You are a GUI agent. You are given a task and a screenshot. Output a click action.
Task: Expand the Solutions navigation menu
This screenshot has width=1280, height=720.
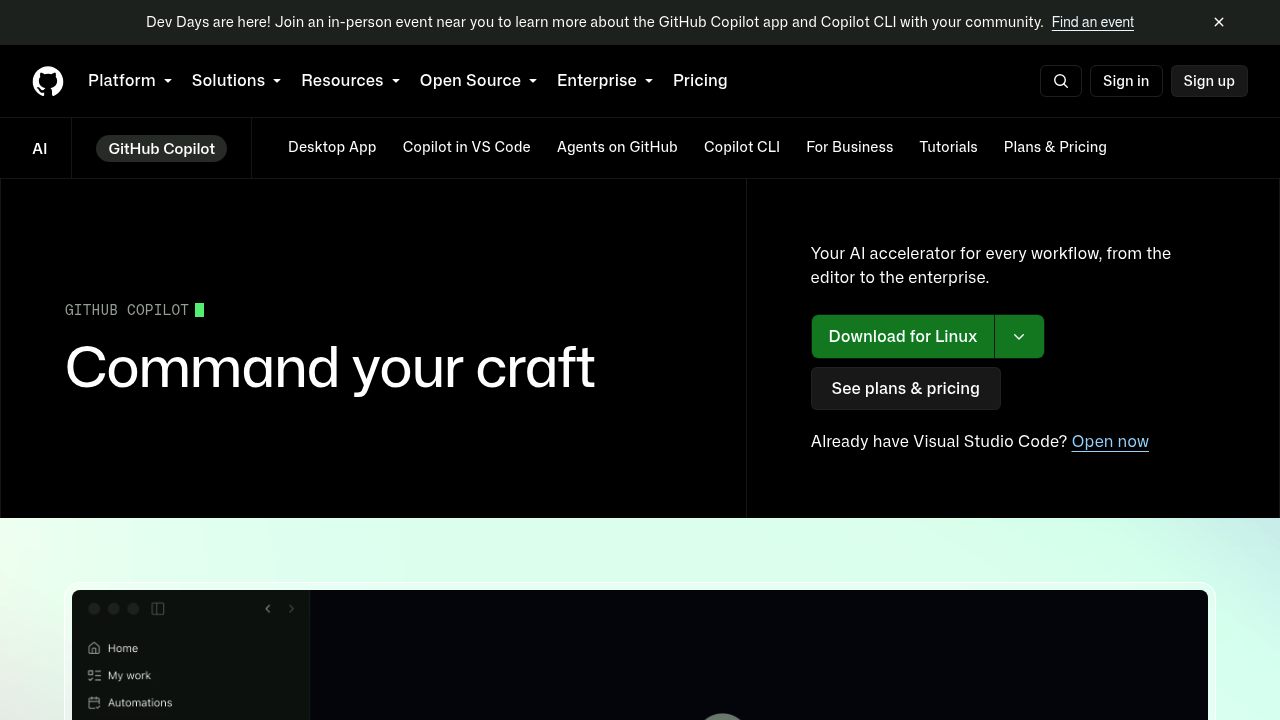(x=236, y=80)
